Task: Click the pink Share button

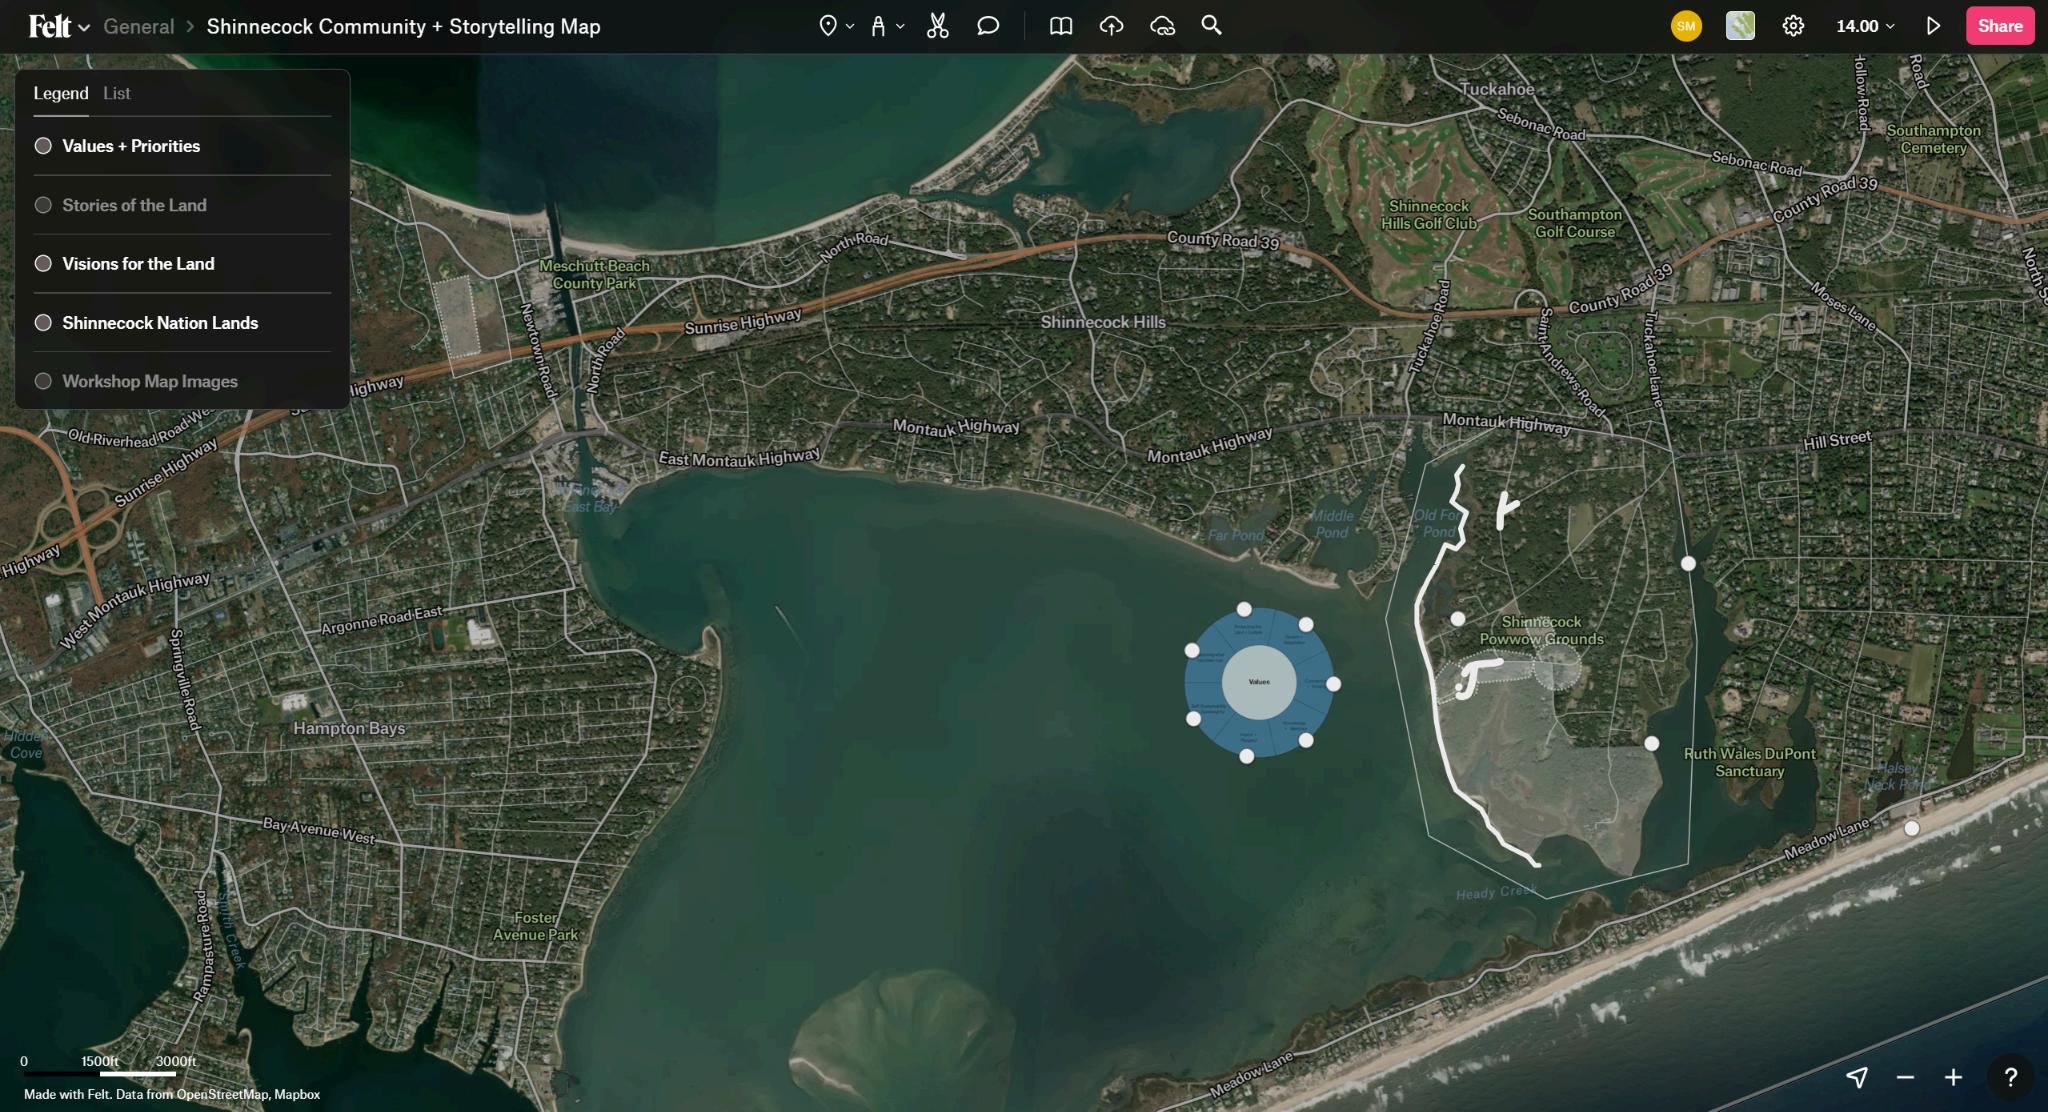Action: click(1999, 26)
